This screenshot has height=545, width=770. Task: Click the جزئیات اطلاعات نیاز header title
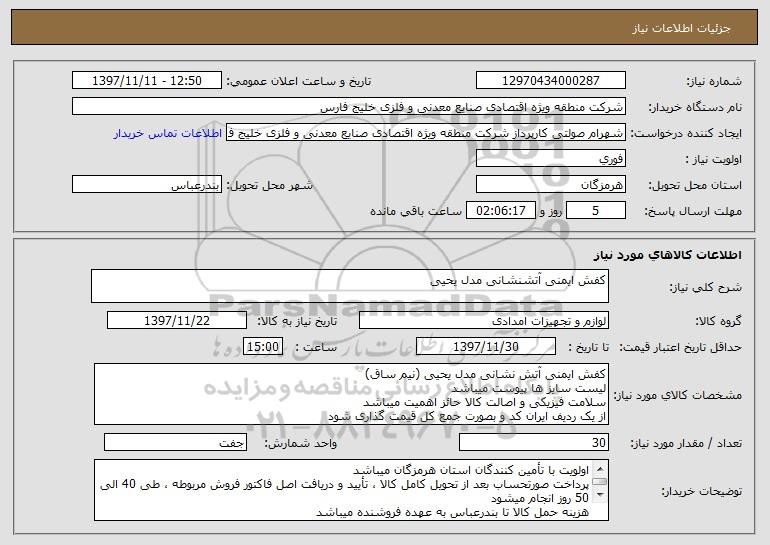point(681,28)
